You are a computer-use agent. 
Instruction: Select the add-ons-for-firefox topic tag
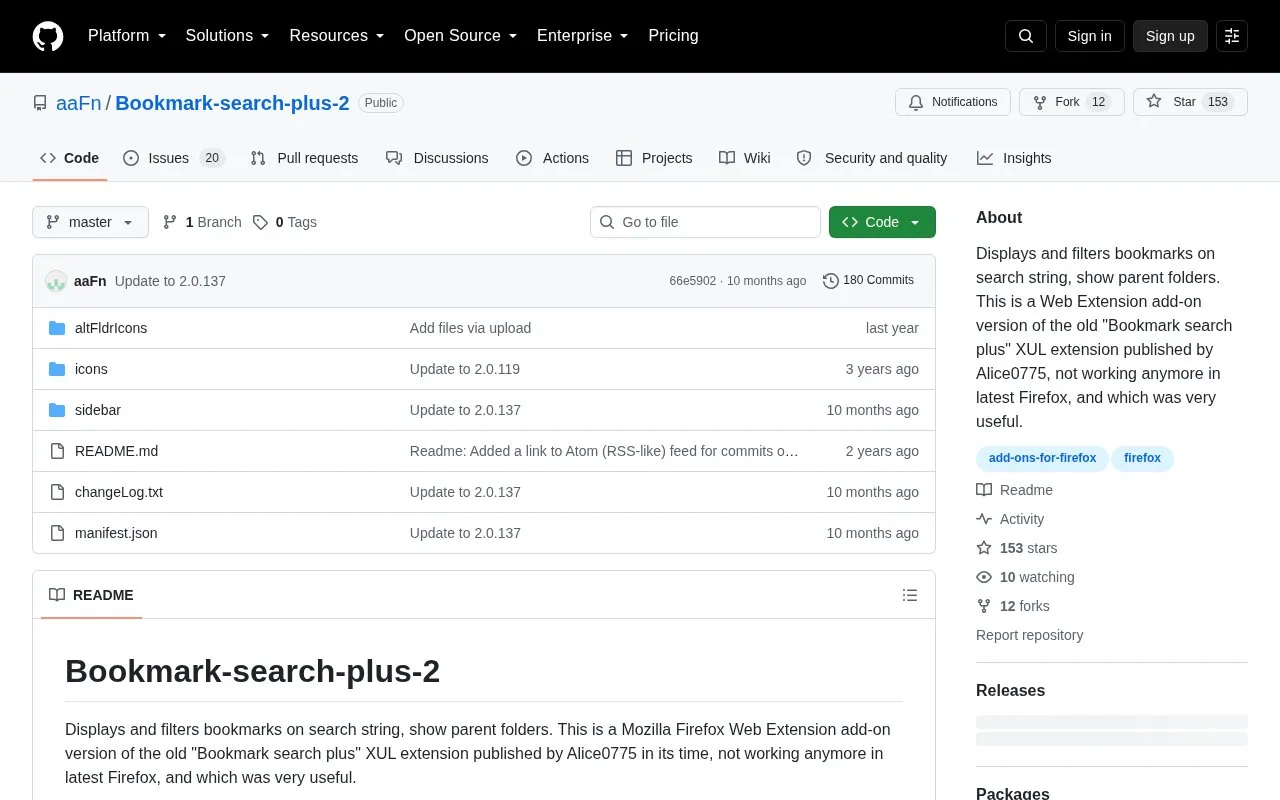point(1042,458)
